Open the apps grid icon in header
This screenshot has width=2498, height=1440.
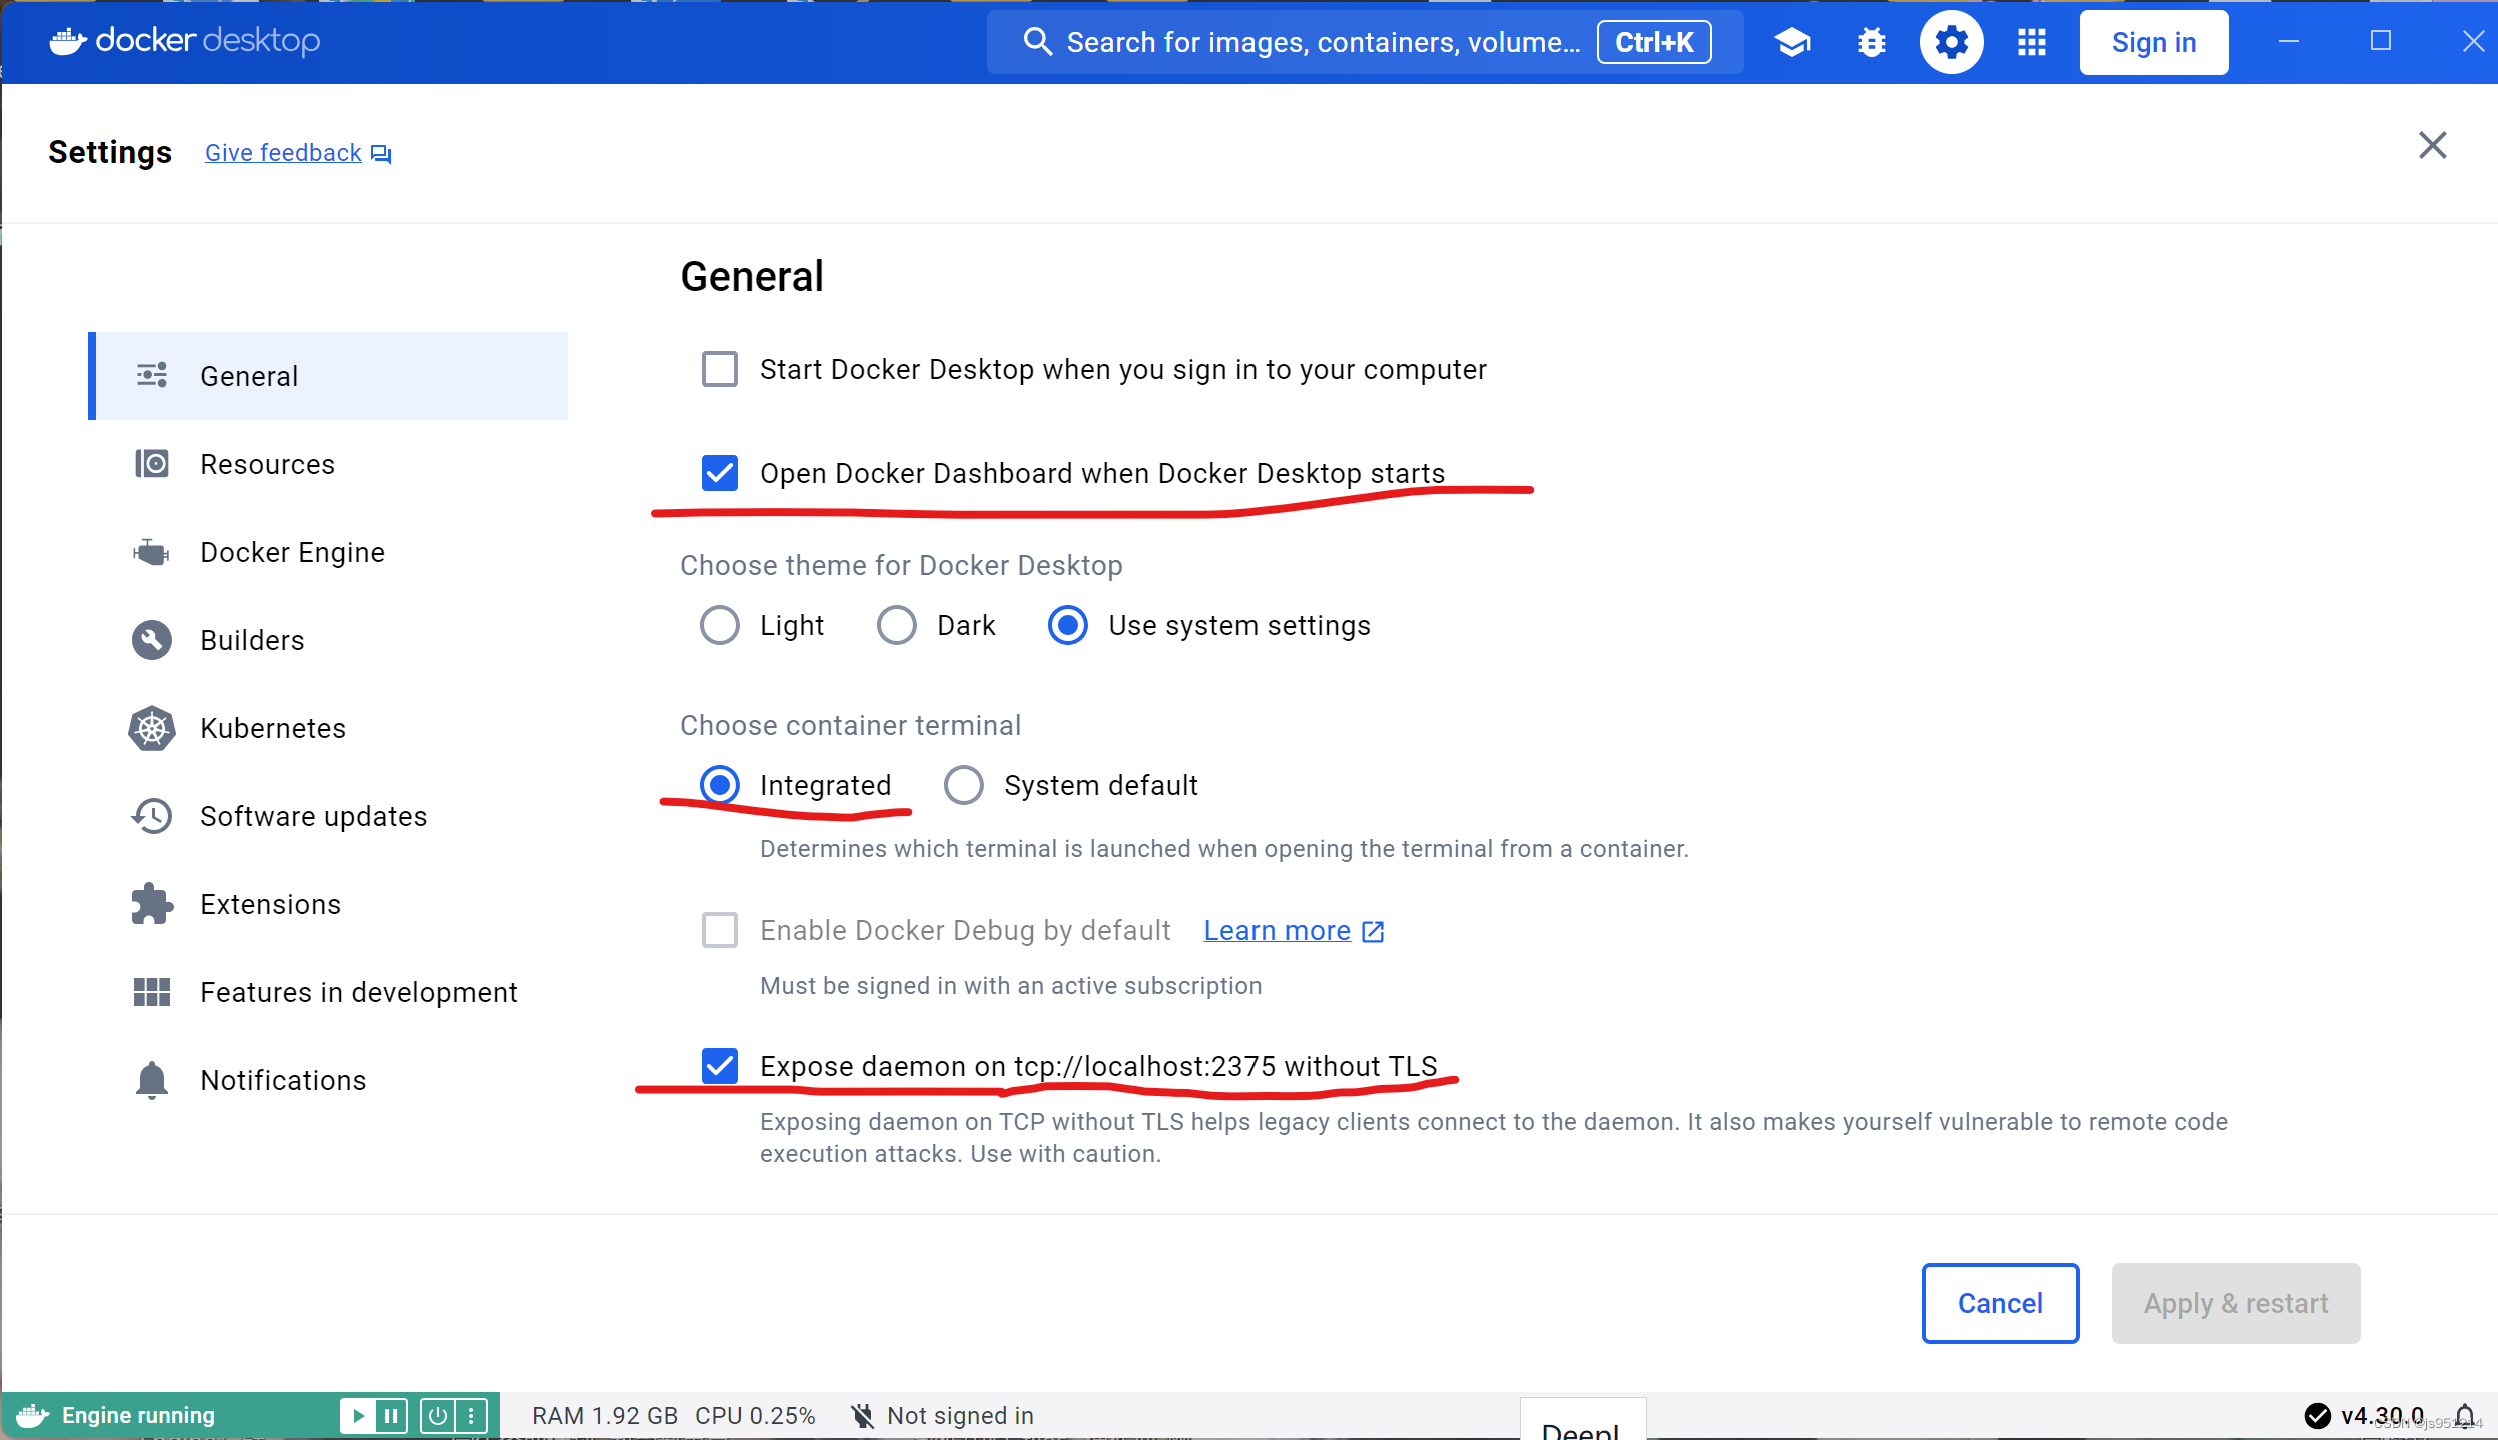pyautogui.click(x=2031, y=42)
